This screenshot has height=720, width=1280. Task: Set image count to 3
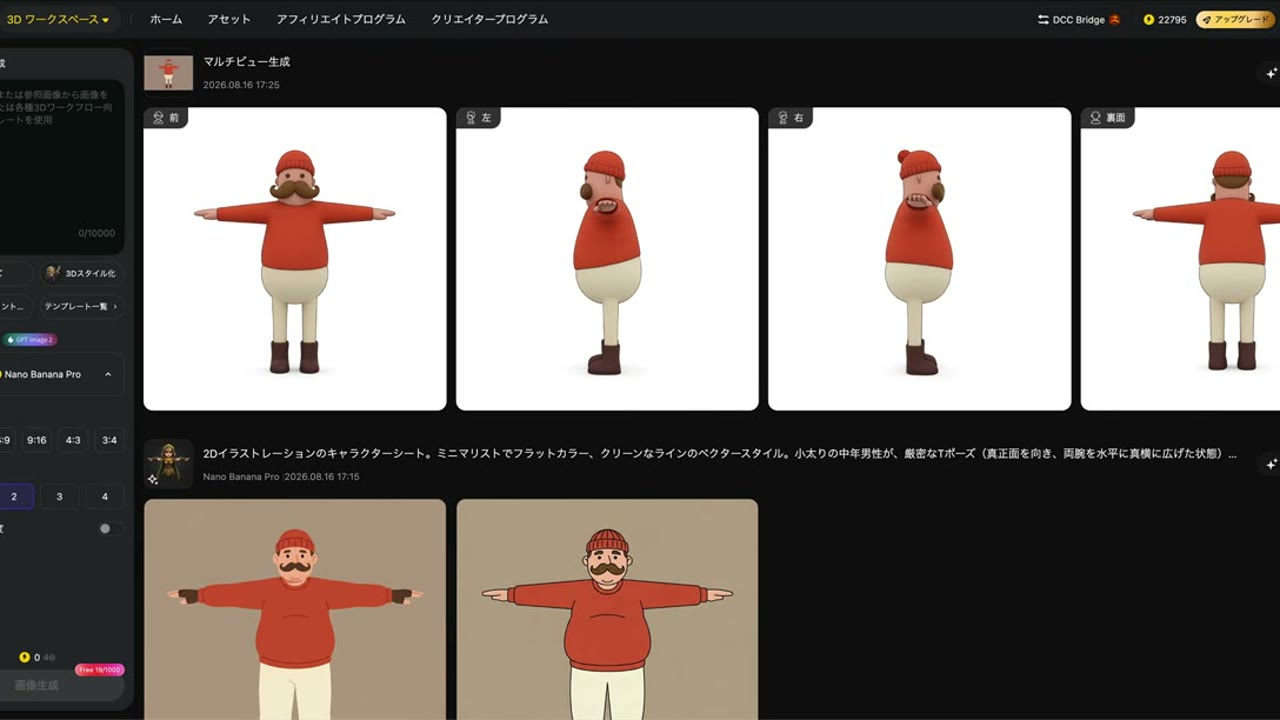coord(59,496)
